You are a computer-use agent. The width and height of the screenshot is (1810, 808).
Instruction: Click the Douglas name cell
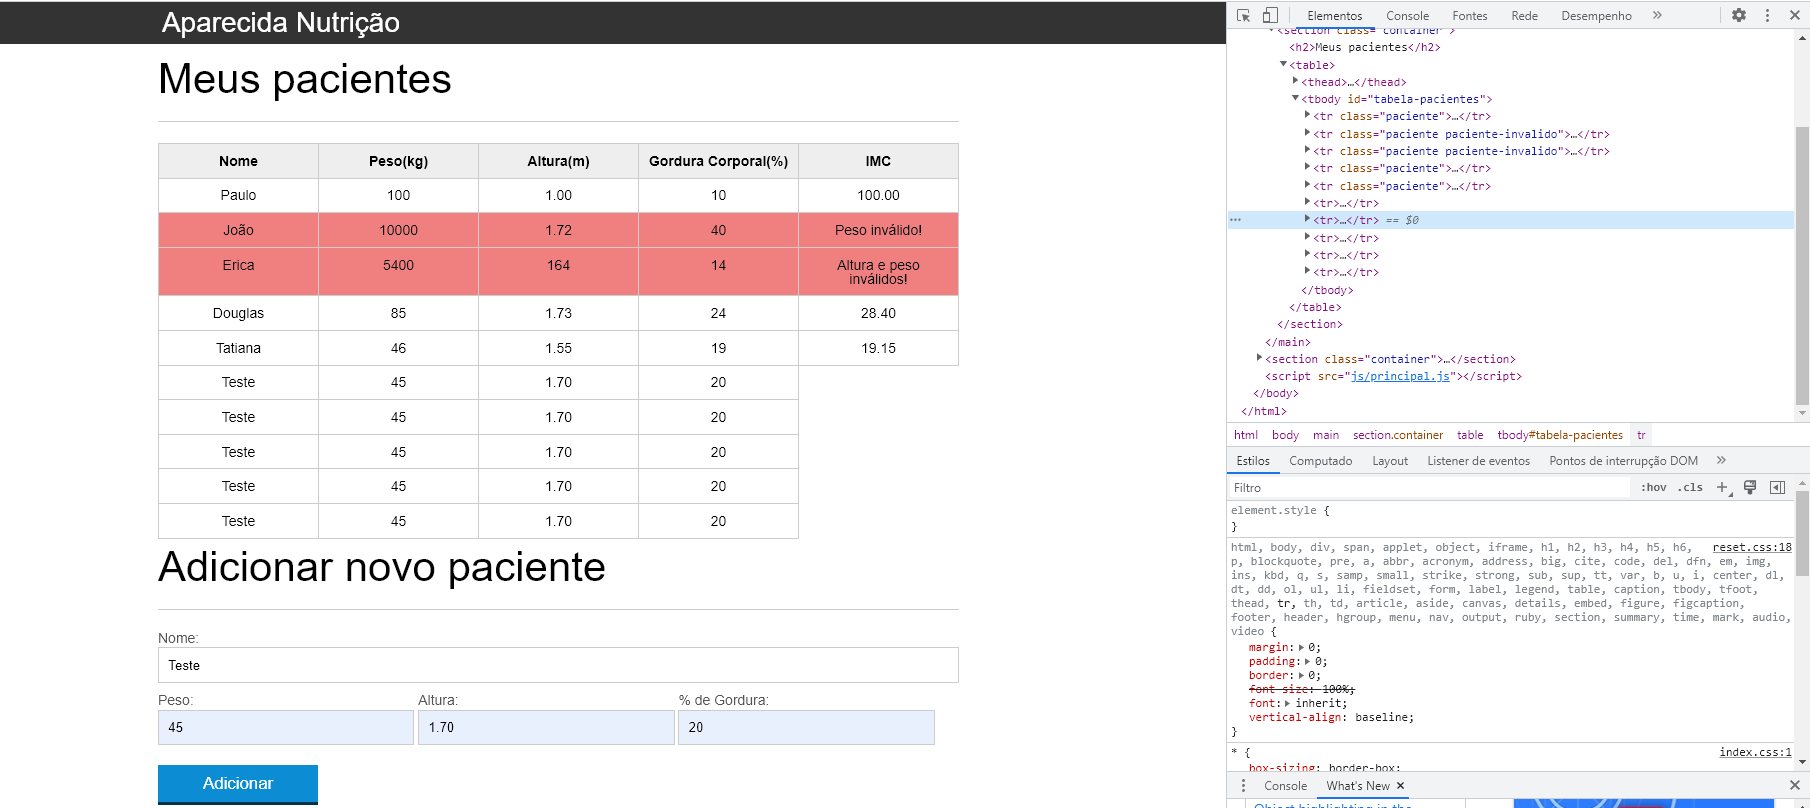238,313
